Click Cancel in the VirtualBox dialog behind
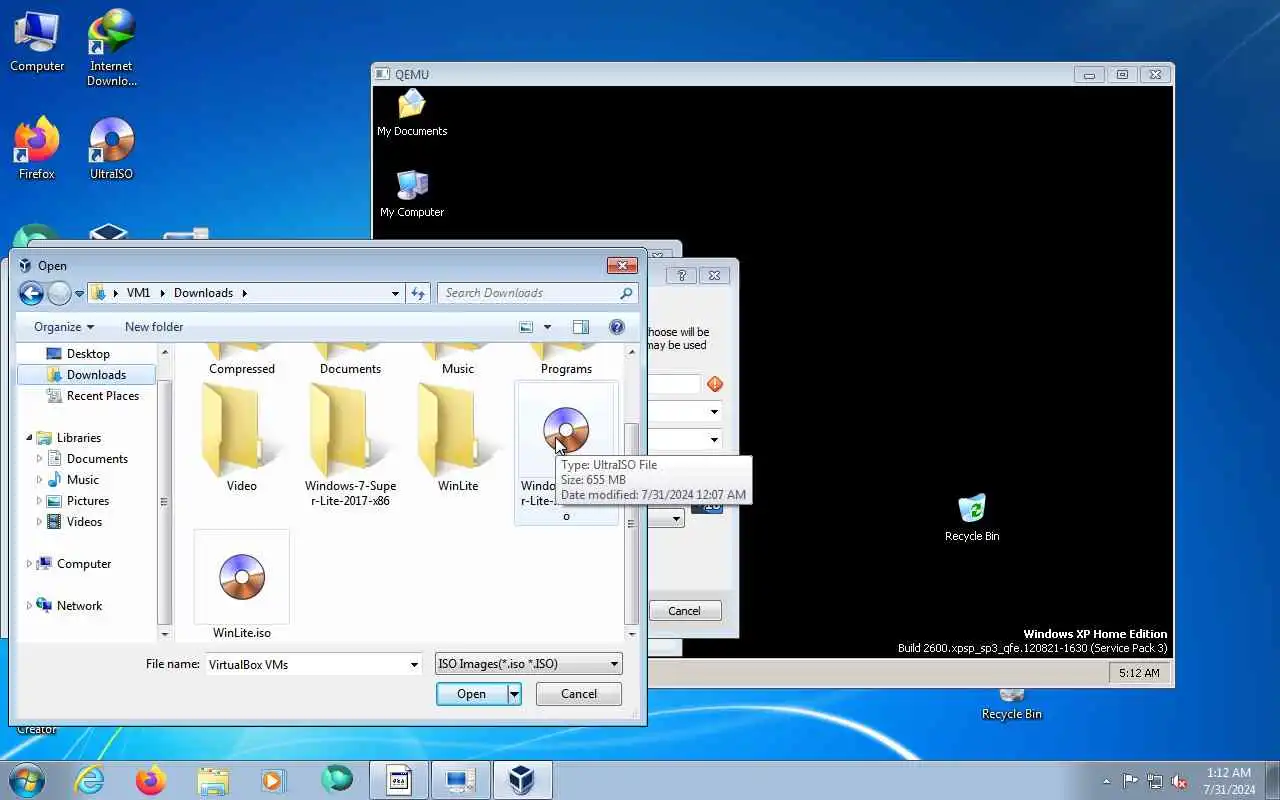Image resolution: width=1280 pixels, height=800 pixels. point(685,611)
